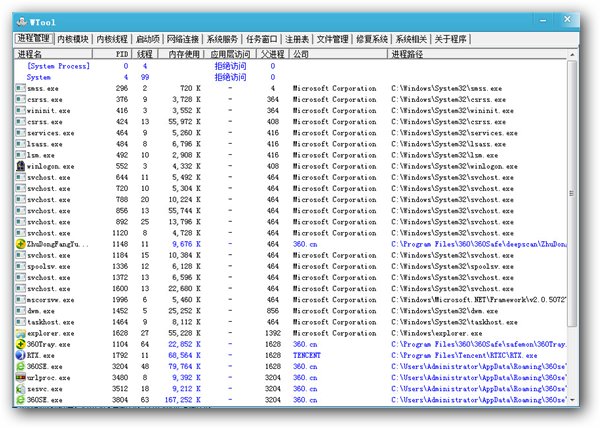Click the RTX.exe globe icon

(20, 355)
